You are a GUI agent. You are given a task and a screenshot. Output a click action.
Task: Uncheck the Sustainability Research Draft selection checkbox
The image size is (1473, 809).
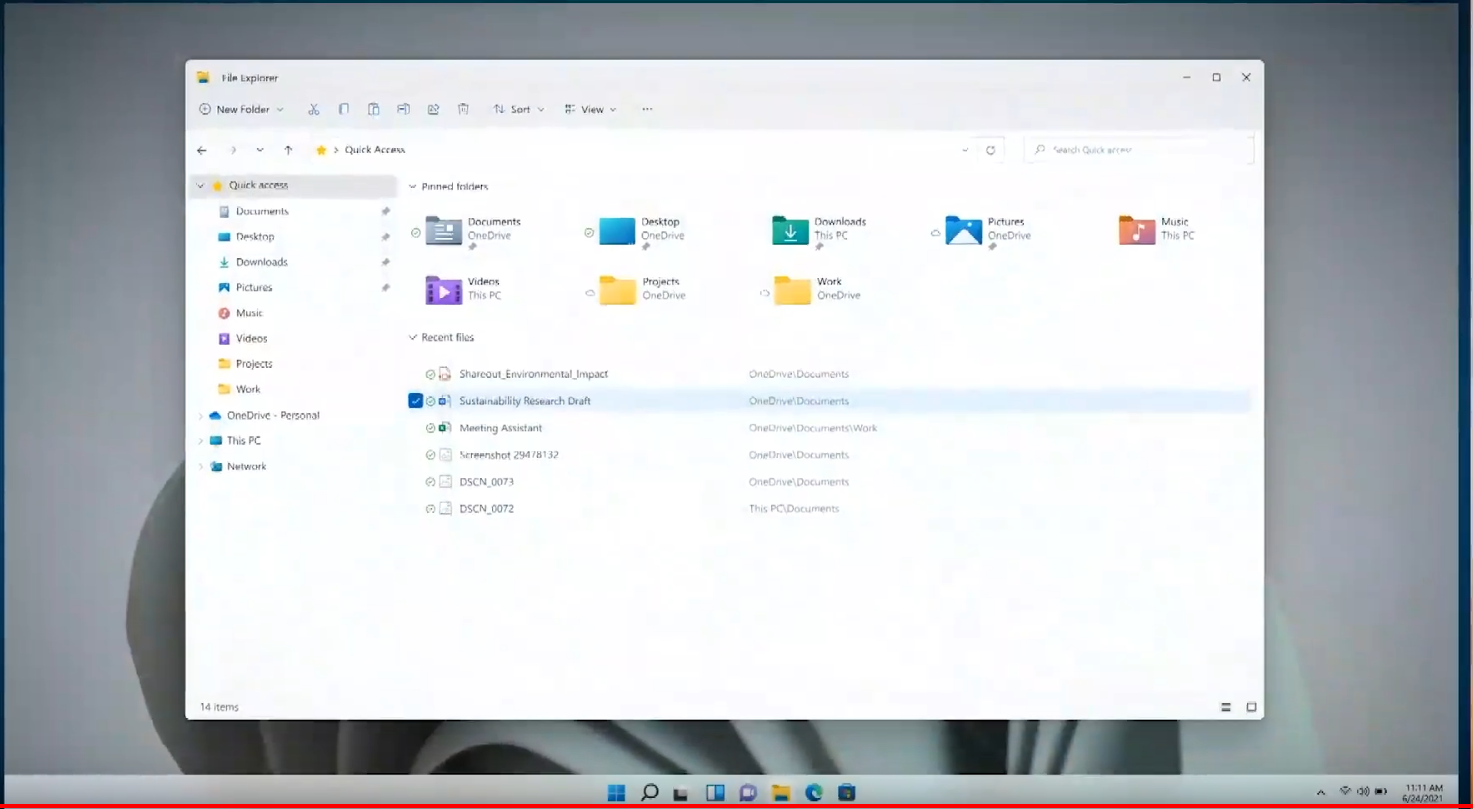click(415, 400)
